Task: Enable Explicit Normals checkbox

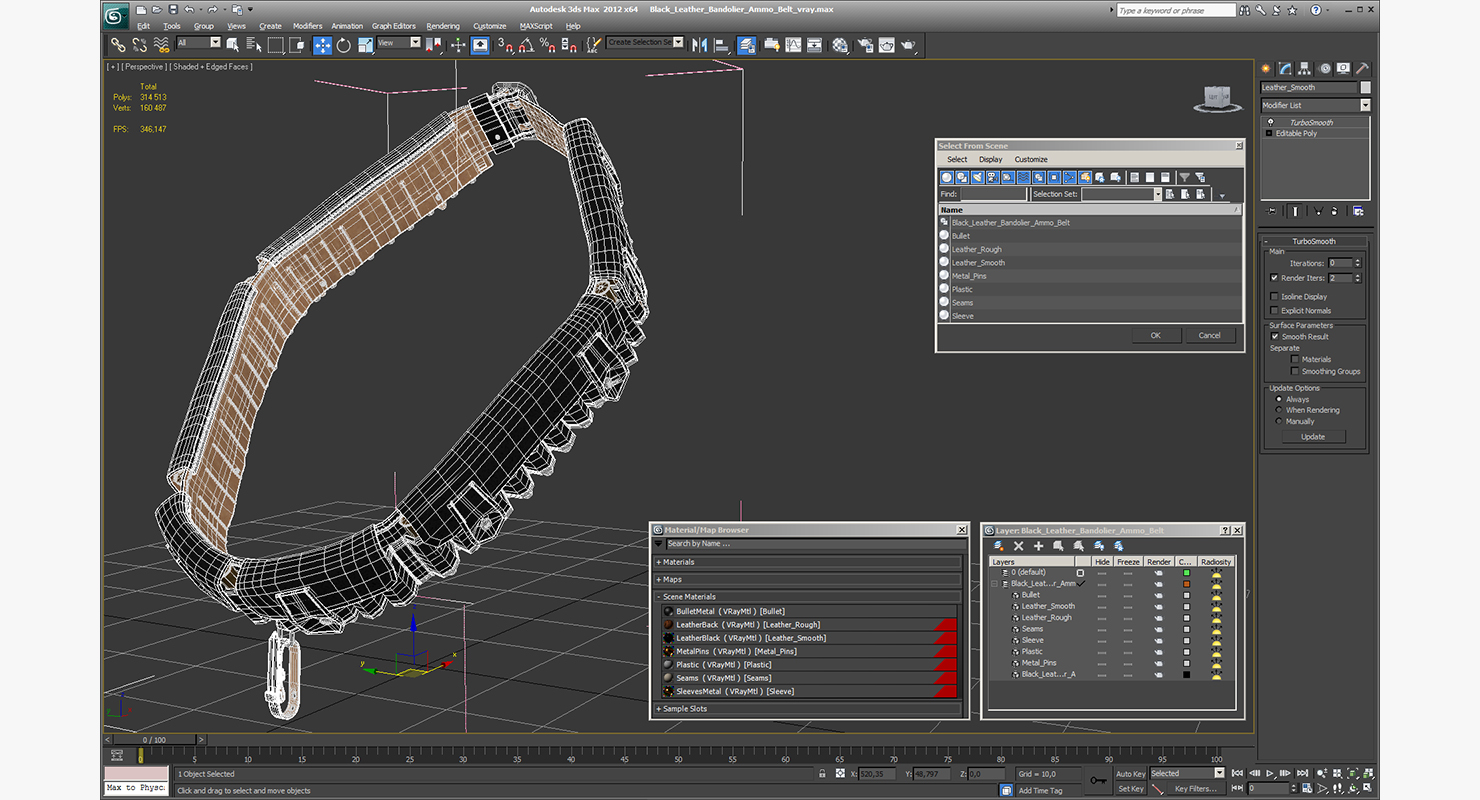Action: 1274,311
